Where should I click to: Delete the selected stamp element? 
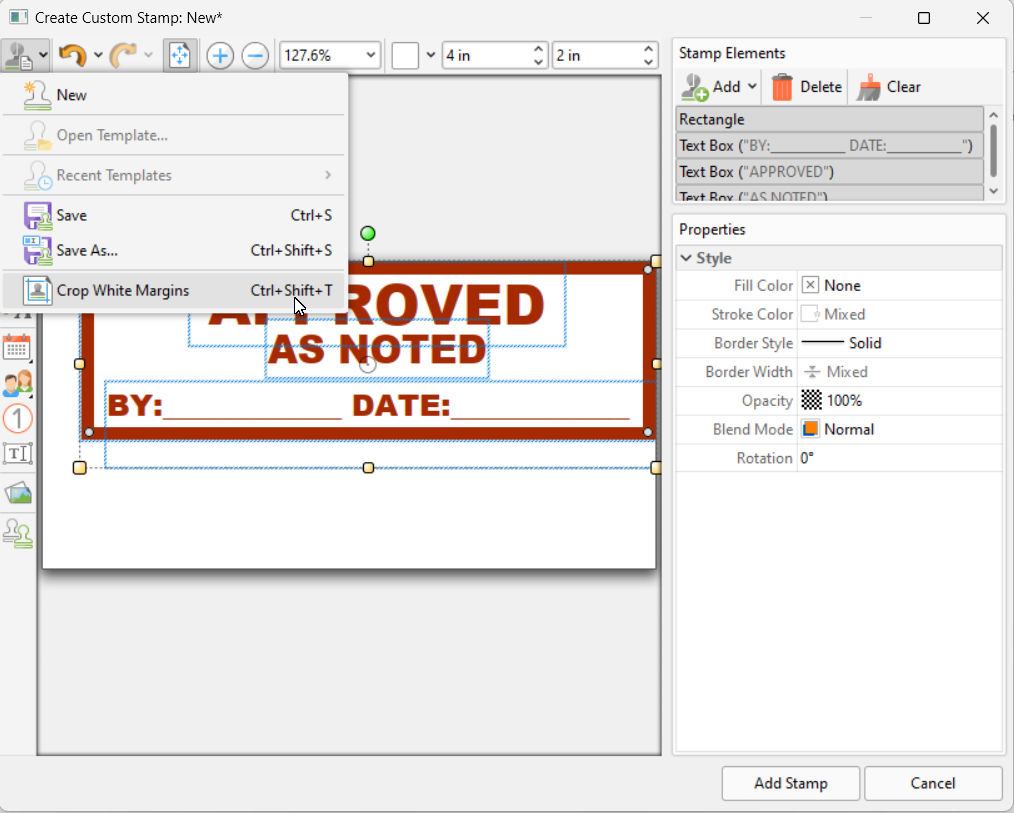click(x=805, y=87)
